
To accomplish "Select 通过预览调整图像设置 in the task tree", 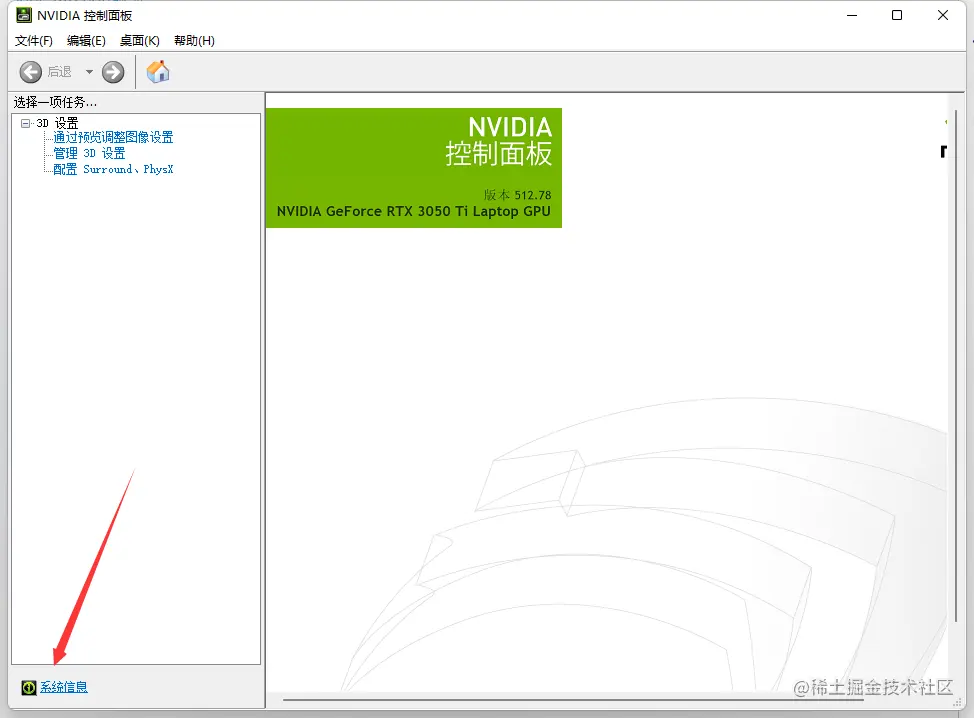I will 113,137.
